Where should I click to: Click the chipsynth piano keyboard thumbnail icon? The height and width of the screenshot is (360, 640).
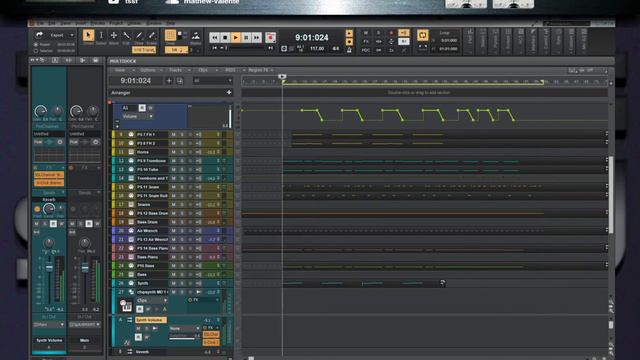126,306
